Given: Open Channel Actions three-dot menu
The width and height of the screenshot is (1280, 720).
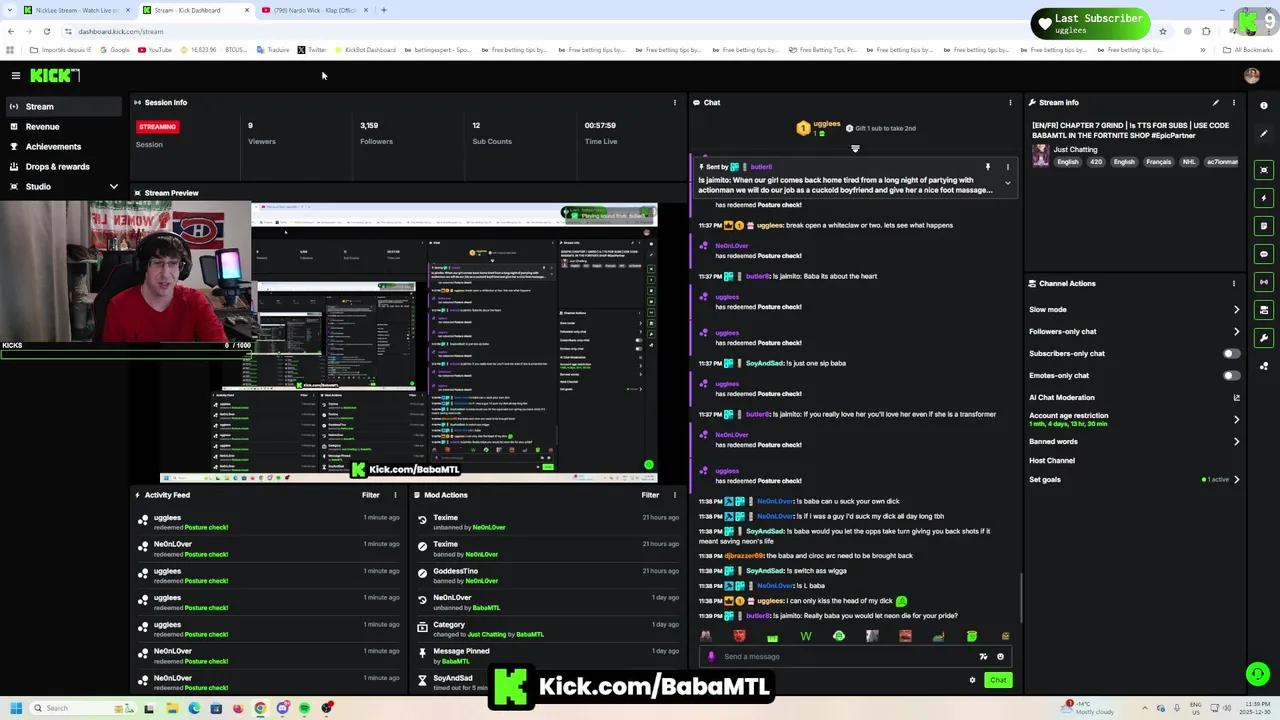Looking at the screenshot, I should click(1233, 283).
